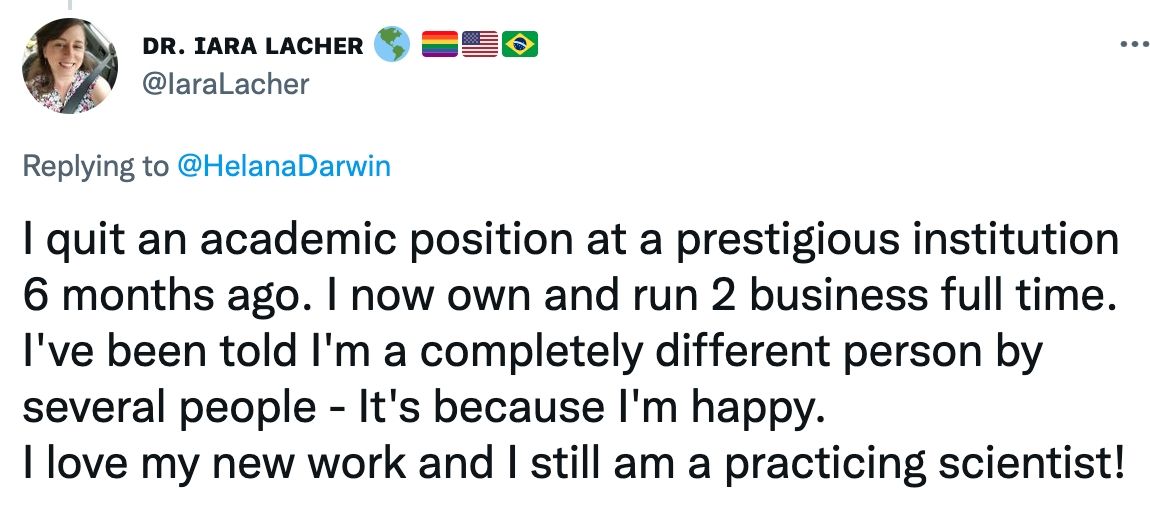Click the rainbow pride flag emoji

[x=439, y=45]
